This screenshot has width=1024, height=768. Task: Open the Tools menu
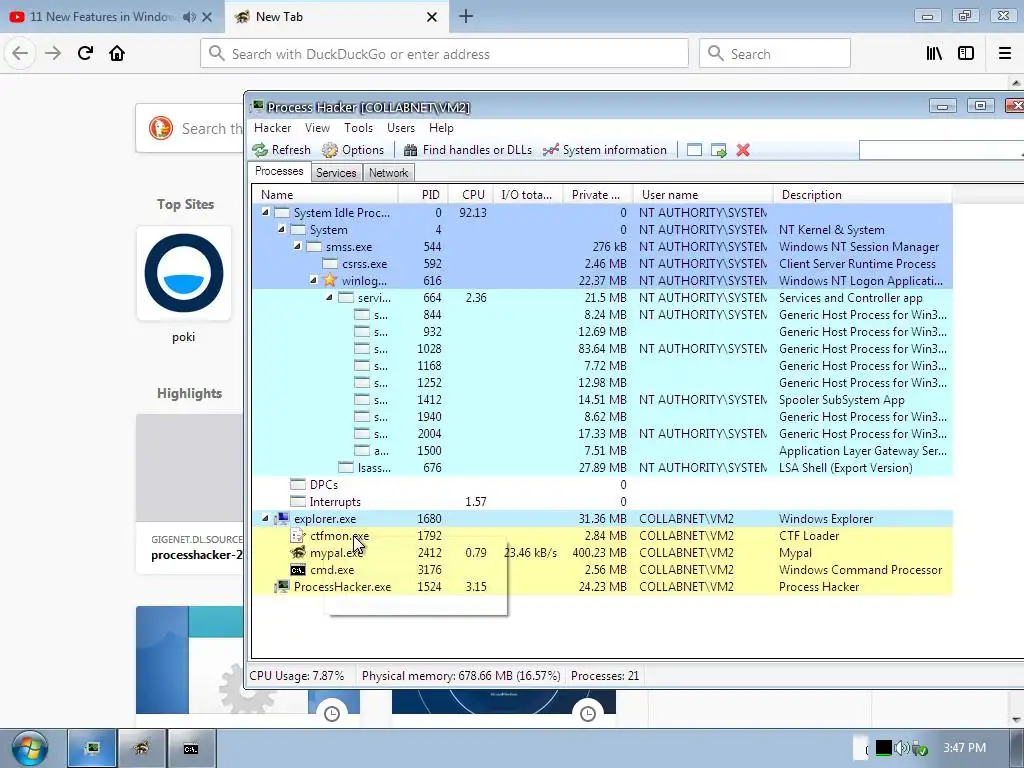359,128
